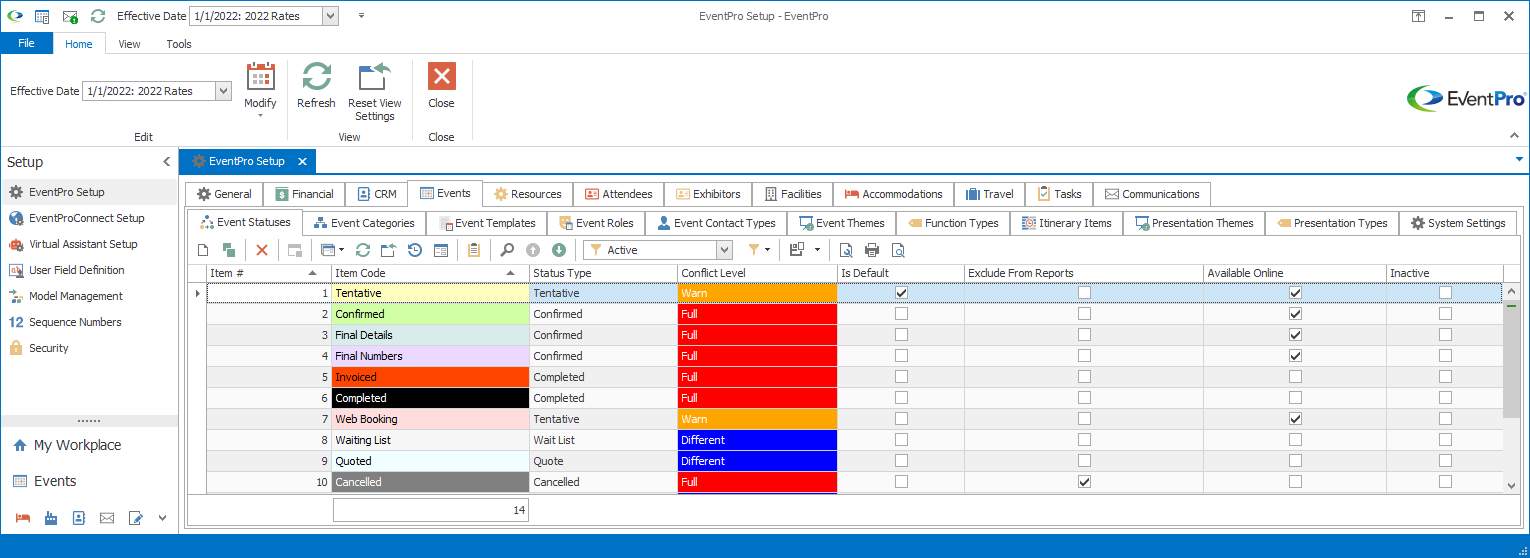Image resolution: width=1530 pixels, height=558 pixels.
Task: Open the ribbon Effective Date dropdown
Action: pos(223,91)
